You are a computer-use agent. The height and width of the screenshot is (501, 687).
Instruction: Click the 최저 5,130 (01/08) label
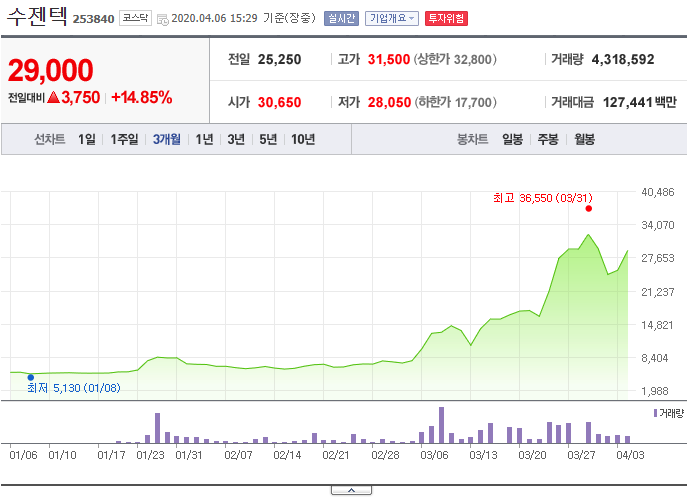click(74, 388)
